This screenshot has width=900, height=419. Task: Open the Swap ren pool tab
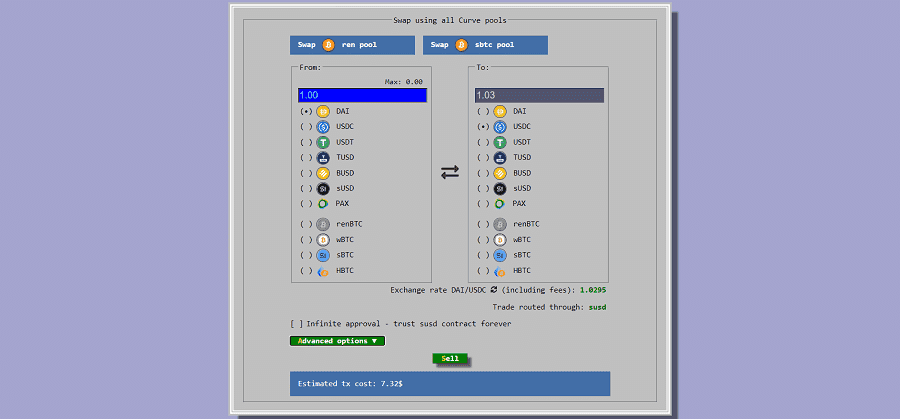(352, 45)
